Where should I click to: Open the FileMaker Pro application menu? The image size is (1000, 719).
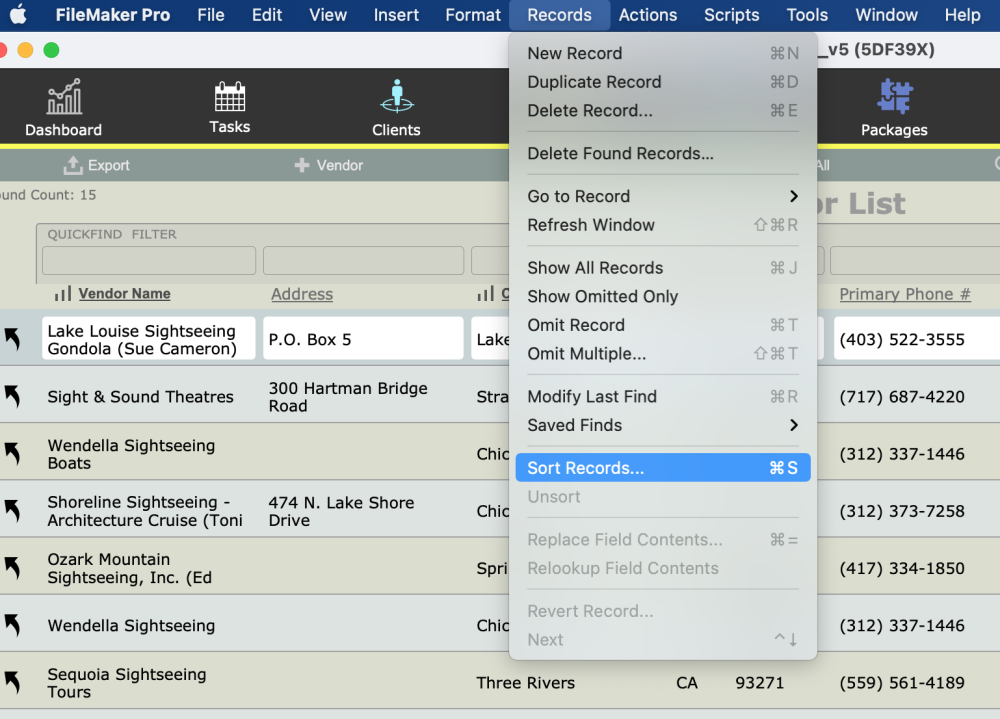113,15
